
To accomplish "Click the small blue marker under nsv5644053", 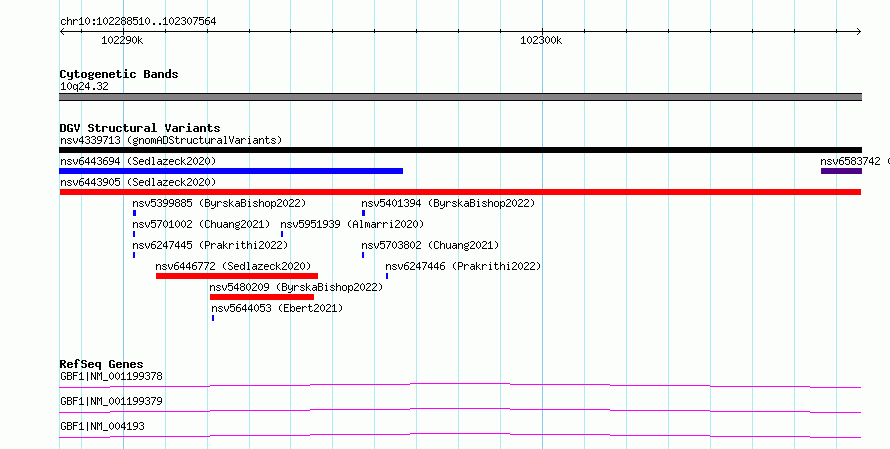I will [213, 318].
